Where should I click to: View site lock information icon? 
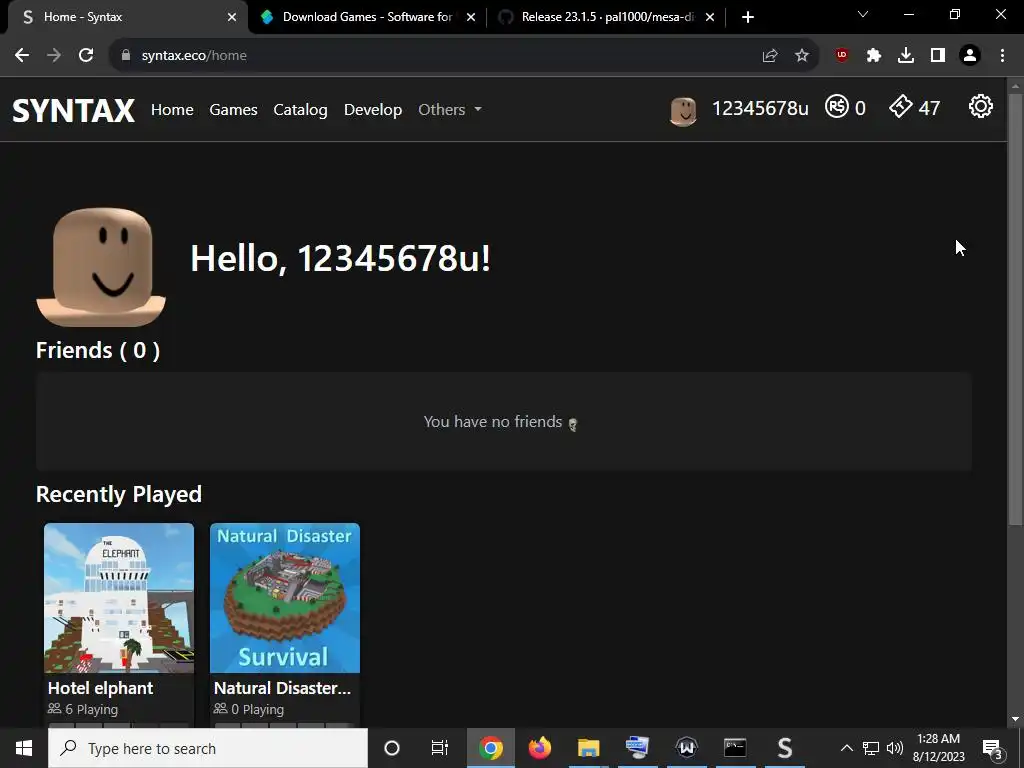[126, 56]
